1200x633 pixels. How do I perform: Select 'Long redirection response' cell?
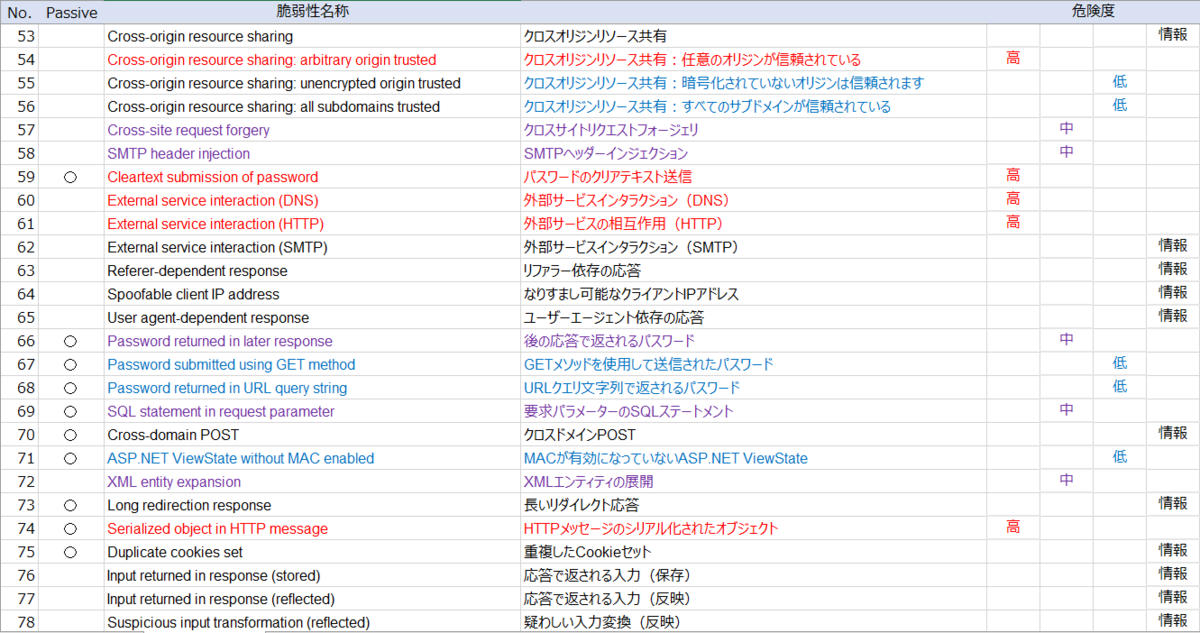pyautogui.click(x=312, y=505)
